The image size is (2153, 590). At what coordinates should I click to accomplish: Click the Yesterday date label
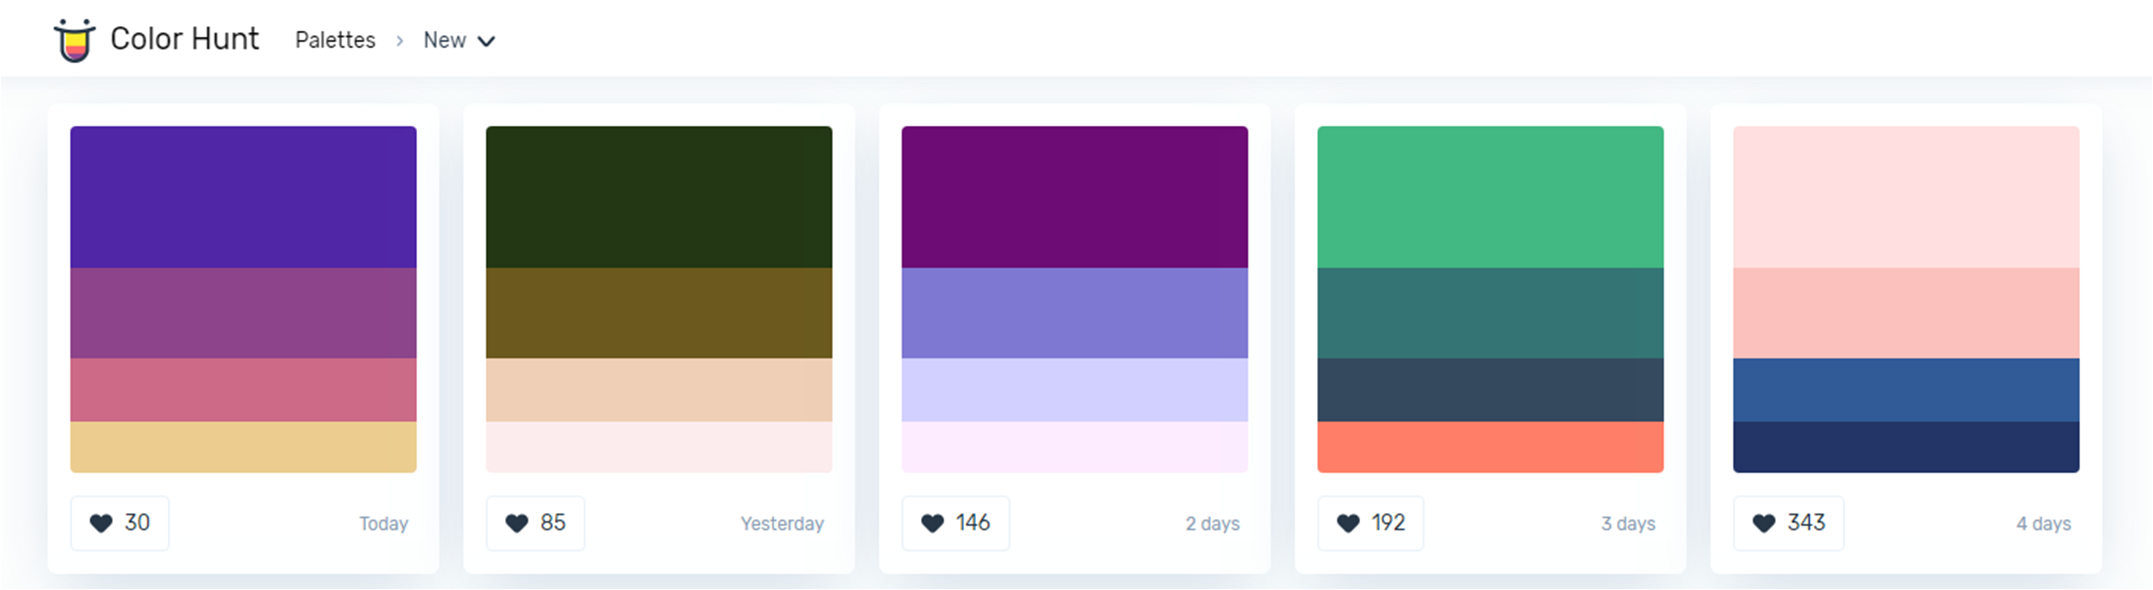(782, 524)
